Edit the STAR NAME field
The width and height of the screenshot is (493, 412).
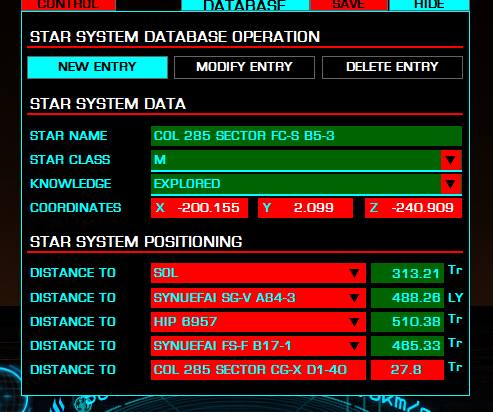306,136
